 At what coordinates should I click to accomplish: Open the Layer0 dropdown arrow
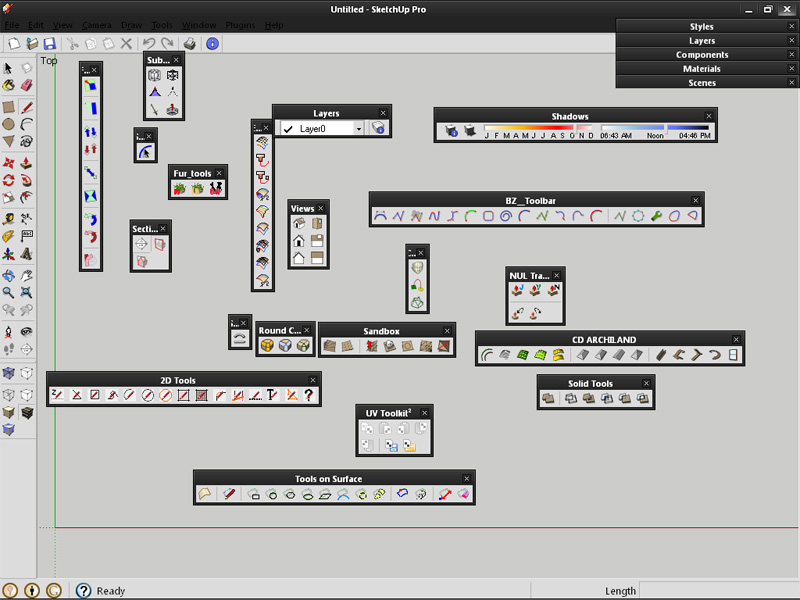[x=359, y=129]
